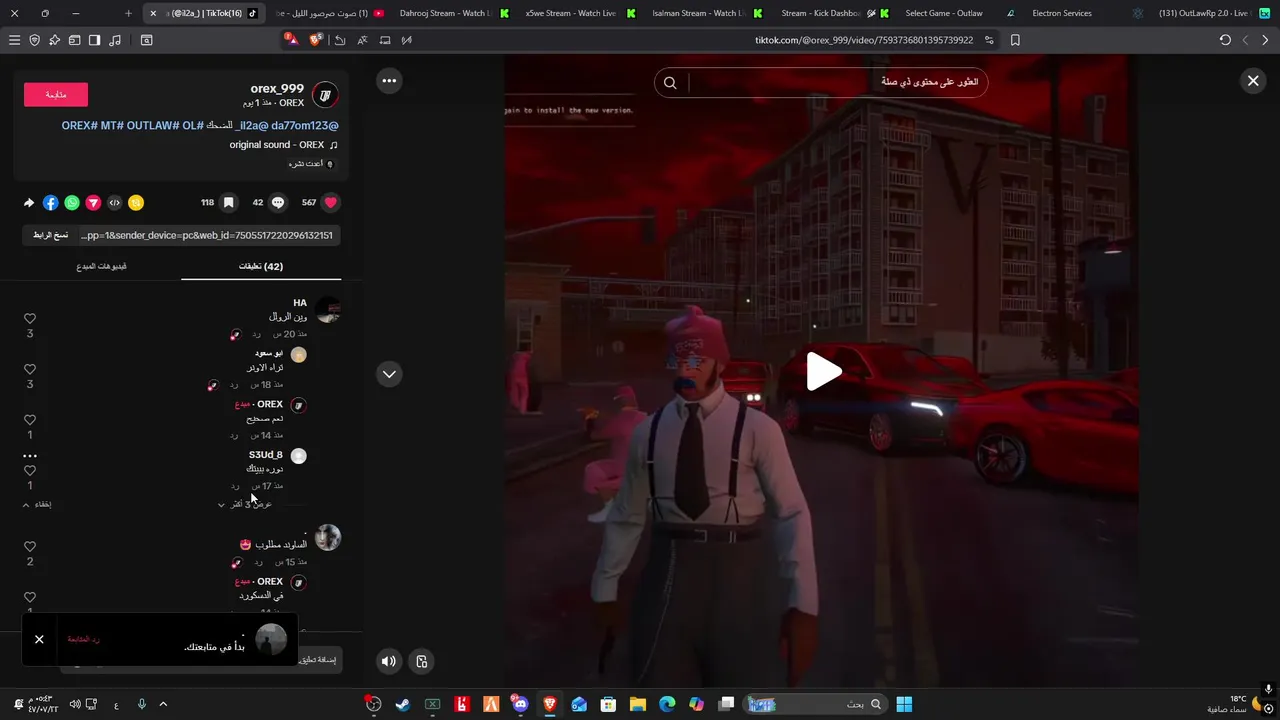Share video via red send icon
The width and height of the screenshot is (1280, 720).
click(93, 203)
